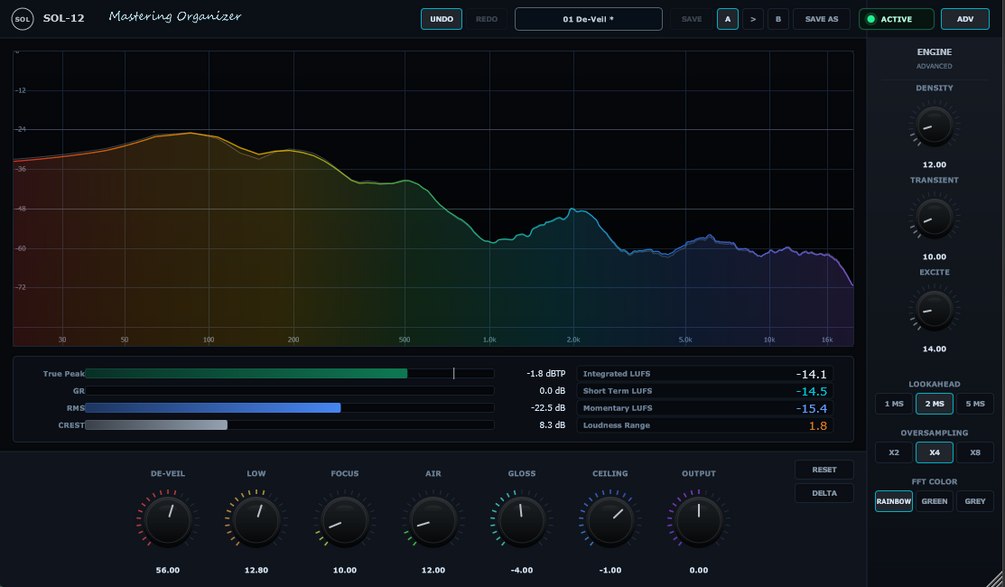Switch oversampling to X8
This screenshot has height=587, width=1005.
(975, 452)
